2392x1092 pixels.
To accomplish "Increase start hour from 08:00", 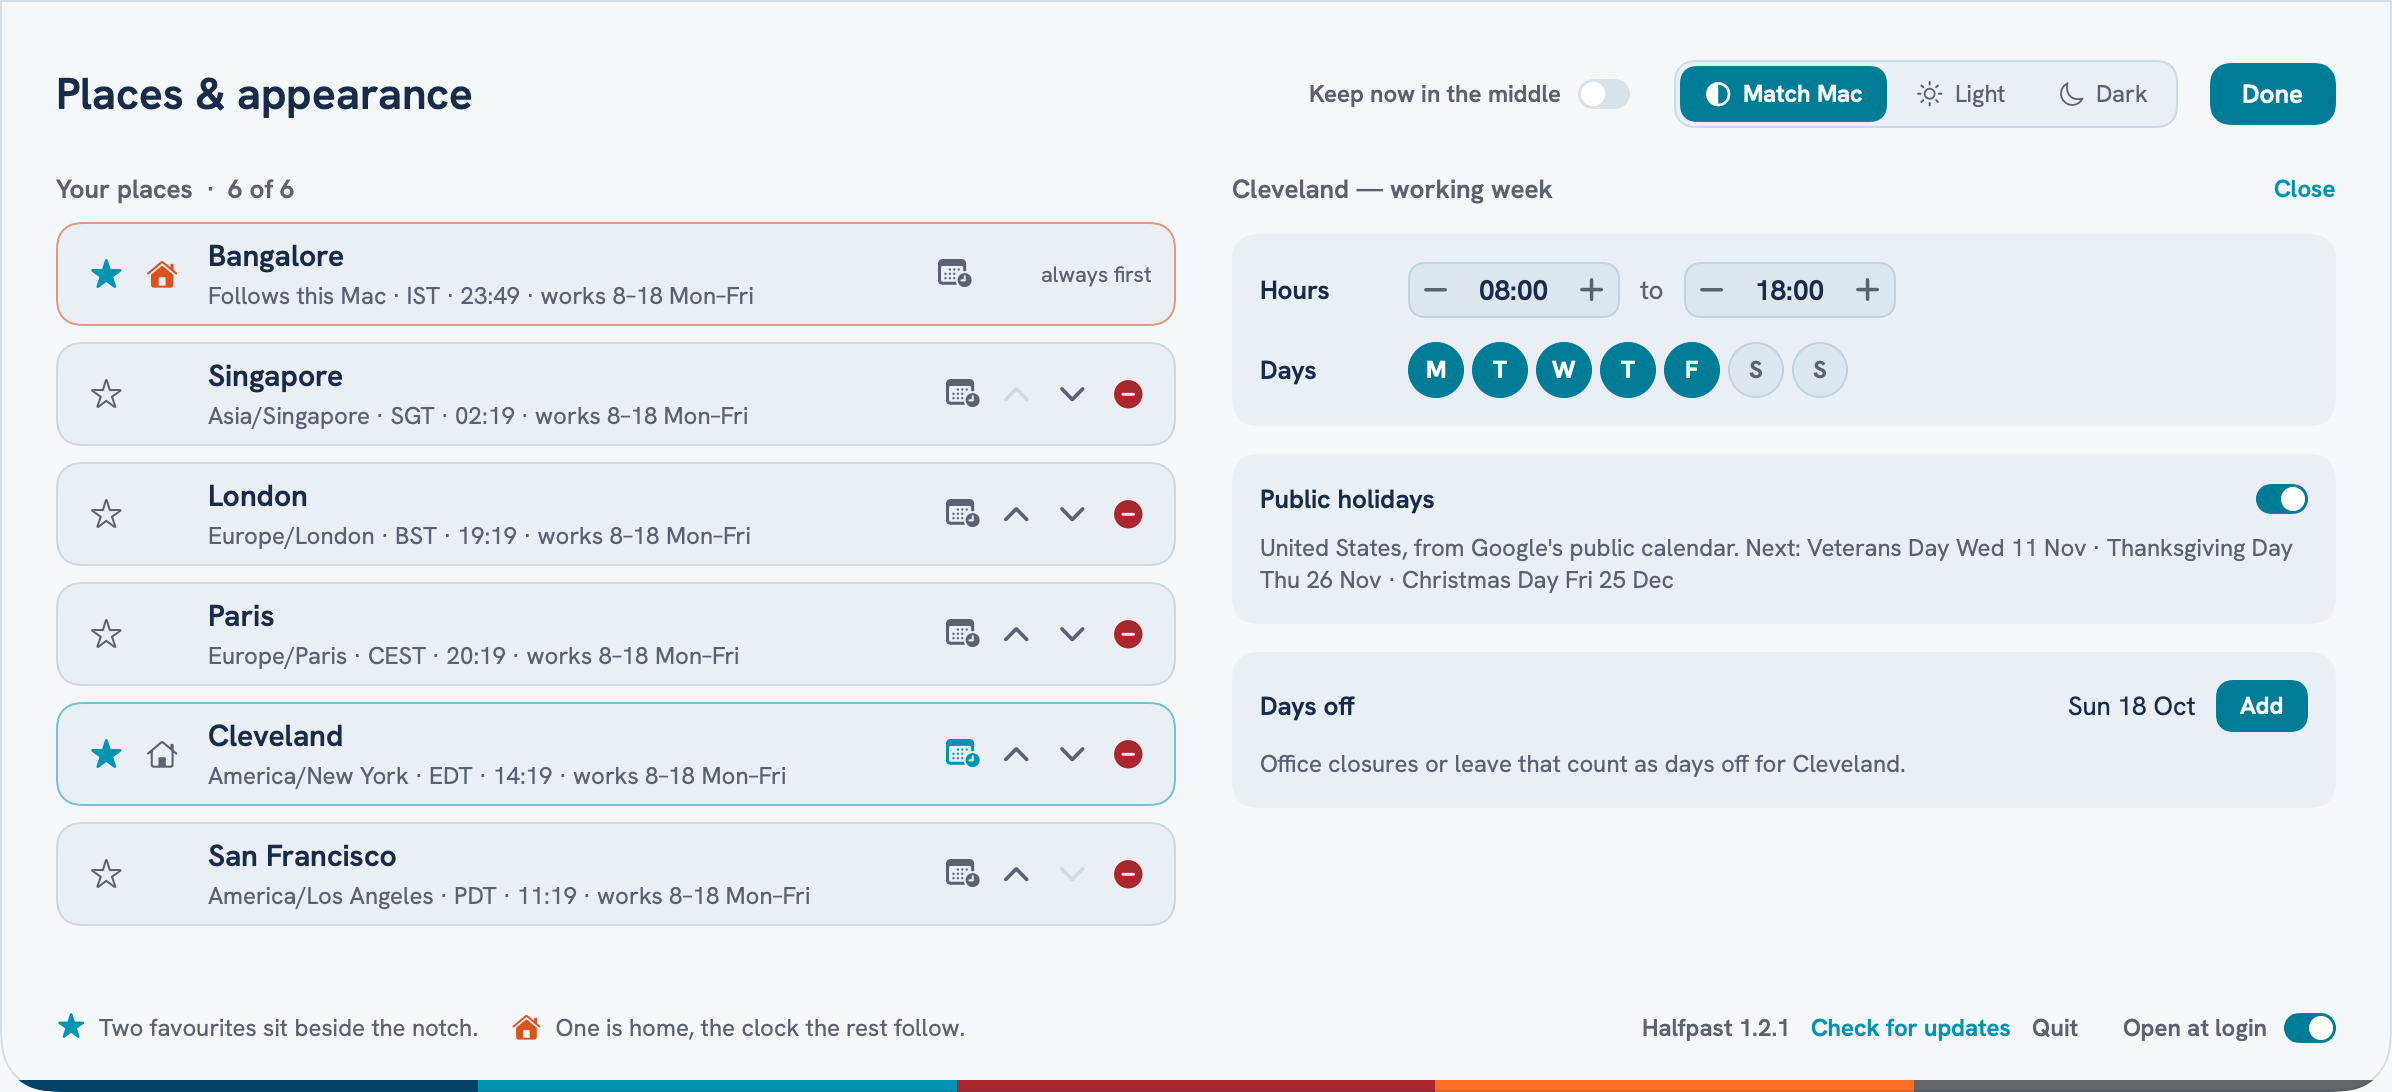I will pyautogui.click(x=1591, y=290).
